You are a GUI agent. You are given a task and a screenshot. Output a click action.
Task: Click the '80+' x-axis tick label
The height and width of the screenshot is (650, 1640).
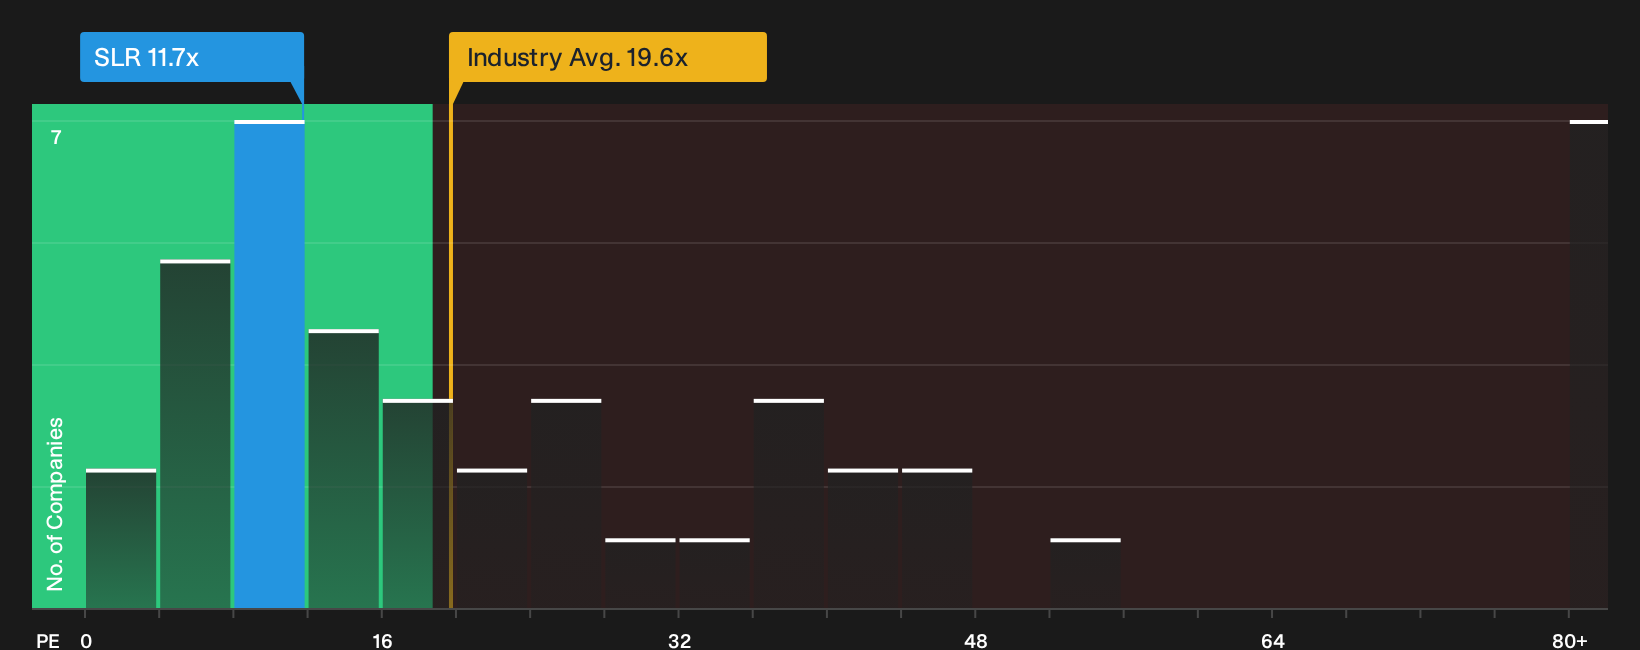[1569, 641]
